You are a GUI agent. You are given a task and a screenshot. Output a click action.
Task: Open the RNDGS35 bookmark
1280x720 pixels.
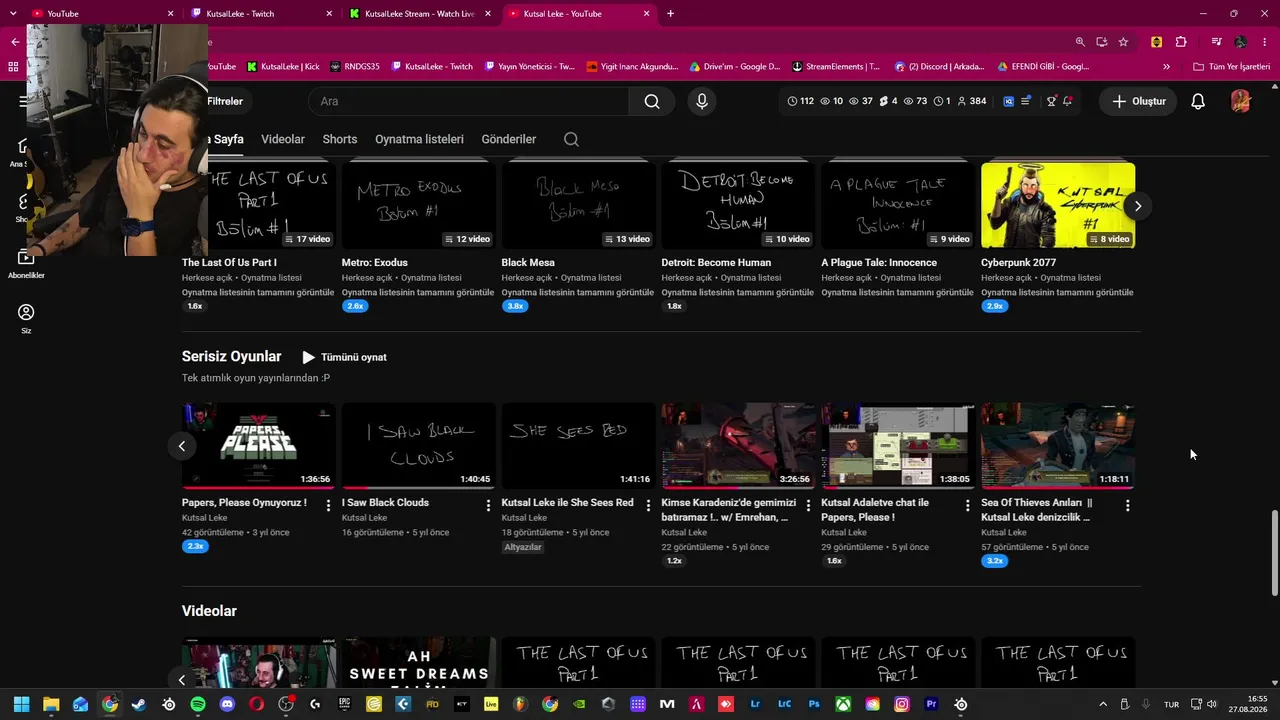355,67
